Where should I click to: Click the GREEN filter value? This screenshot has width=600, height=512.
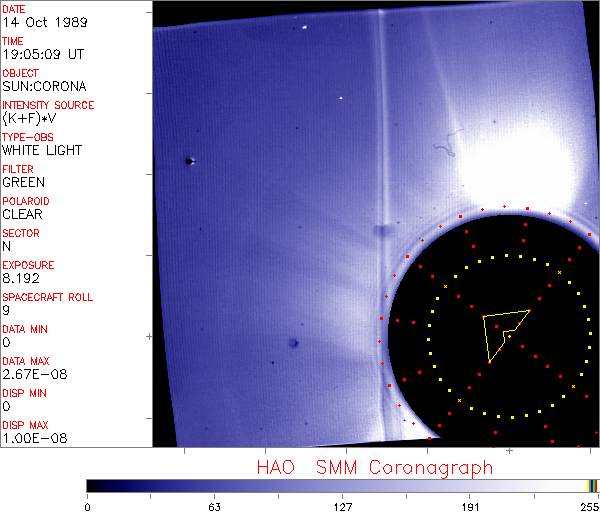pos(23,182)
